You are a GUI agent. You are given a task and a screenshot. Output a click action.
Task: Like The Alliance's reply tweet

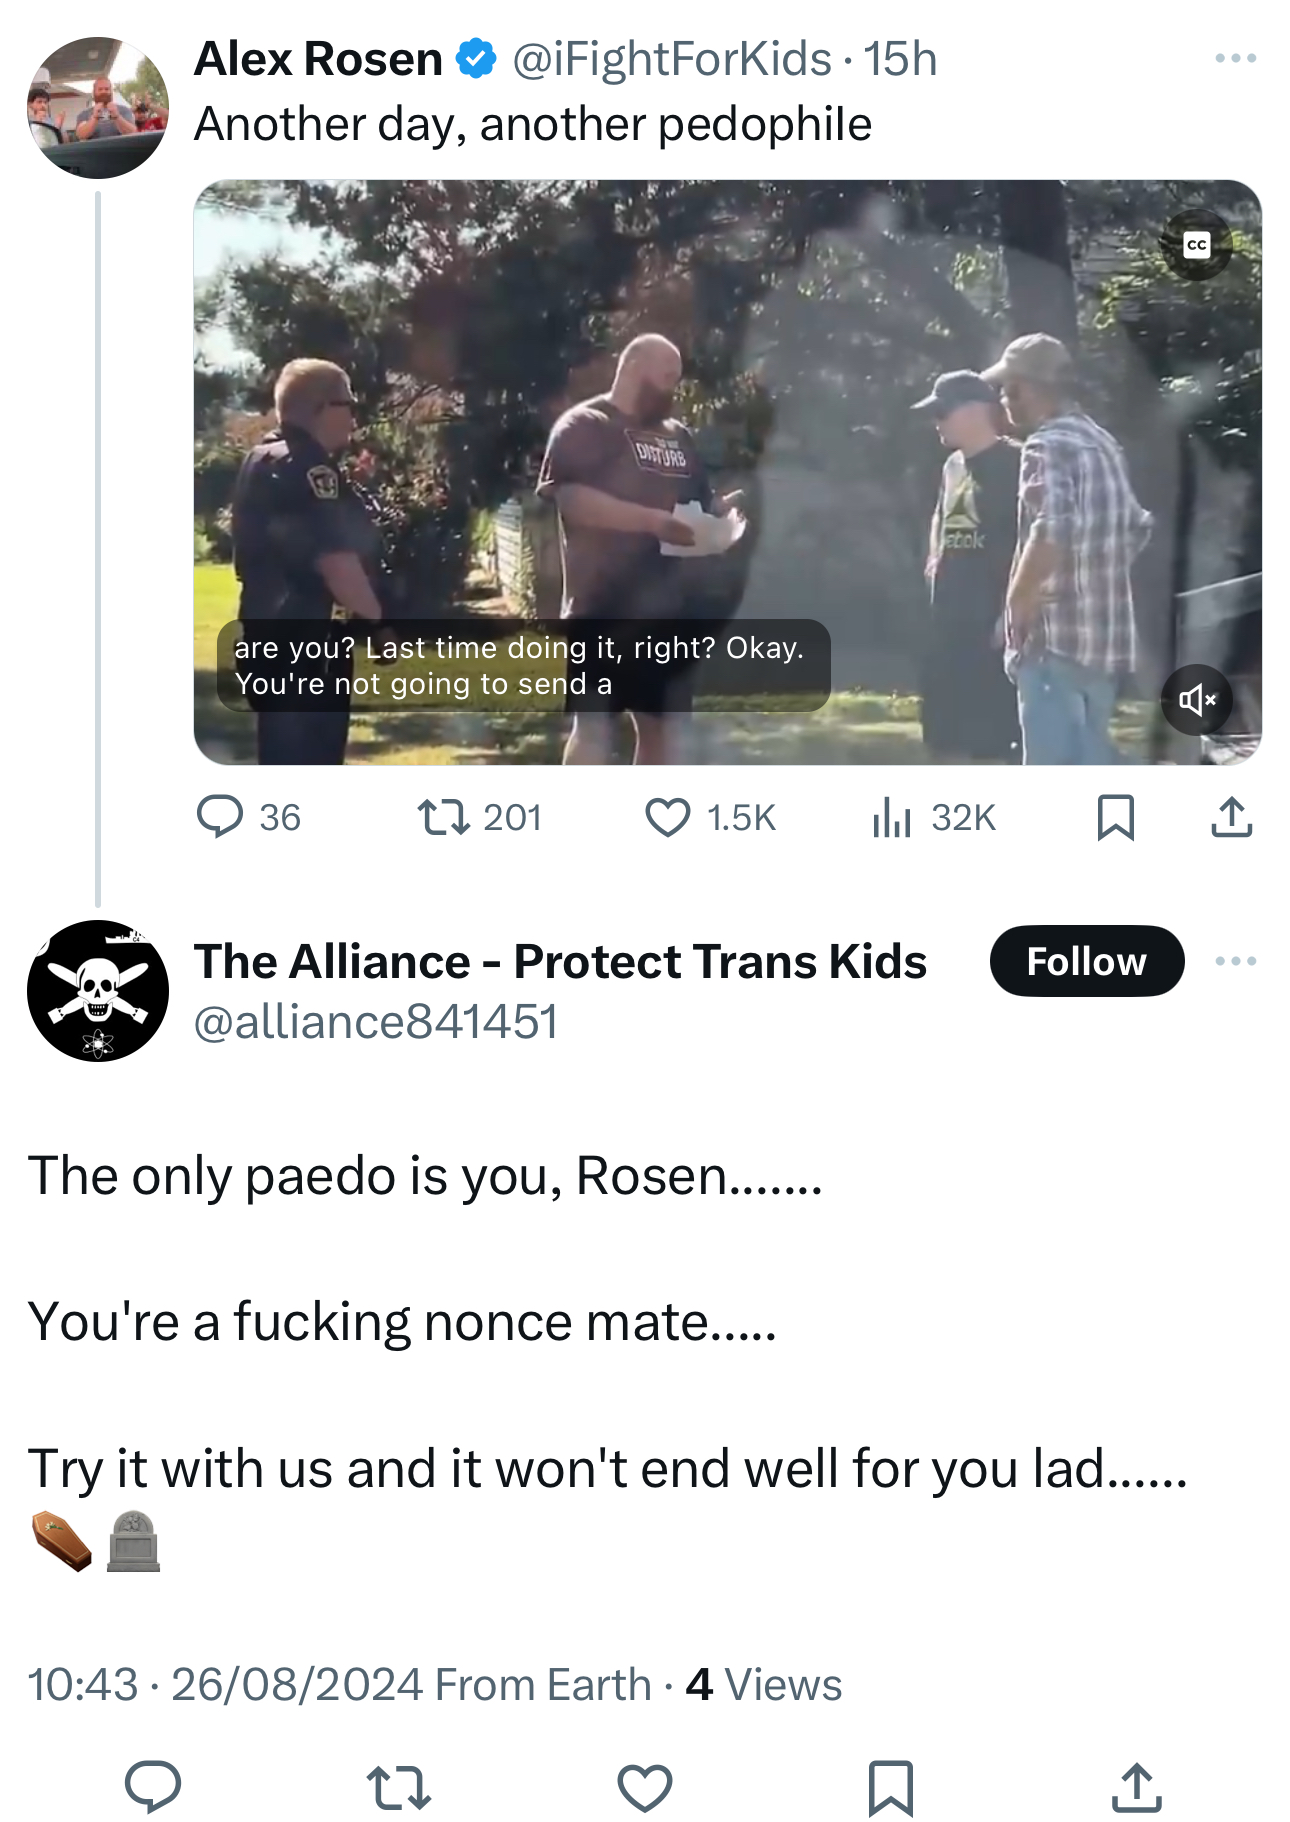tap(645, 1787)
